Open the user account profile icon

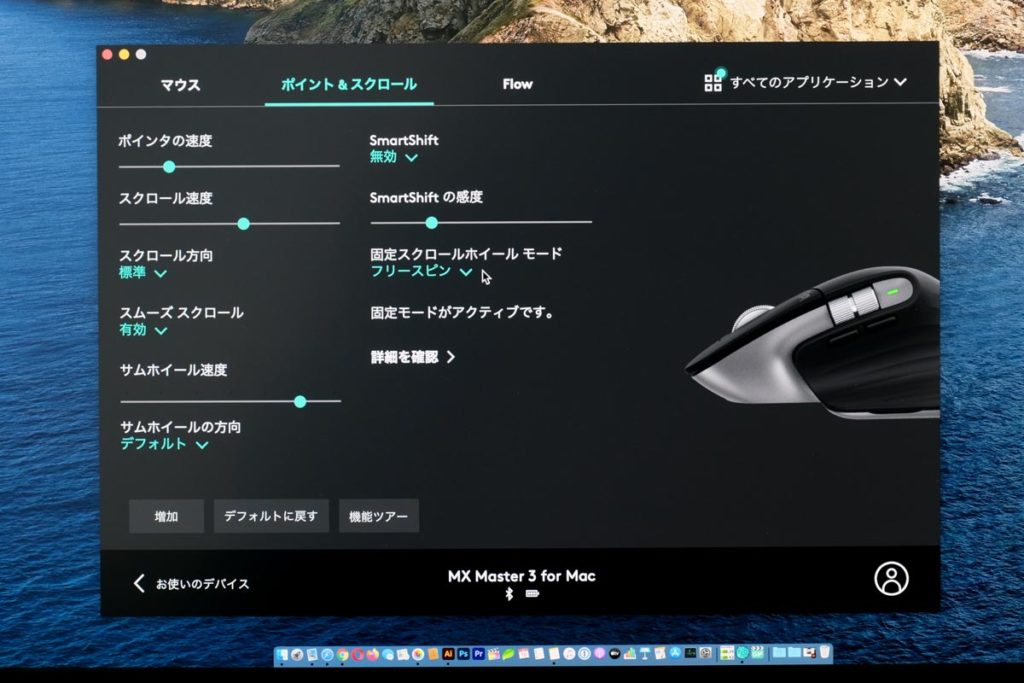click(x=891, y=579)
